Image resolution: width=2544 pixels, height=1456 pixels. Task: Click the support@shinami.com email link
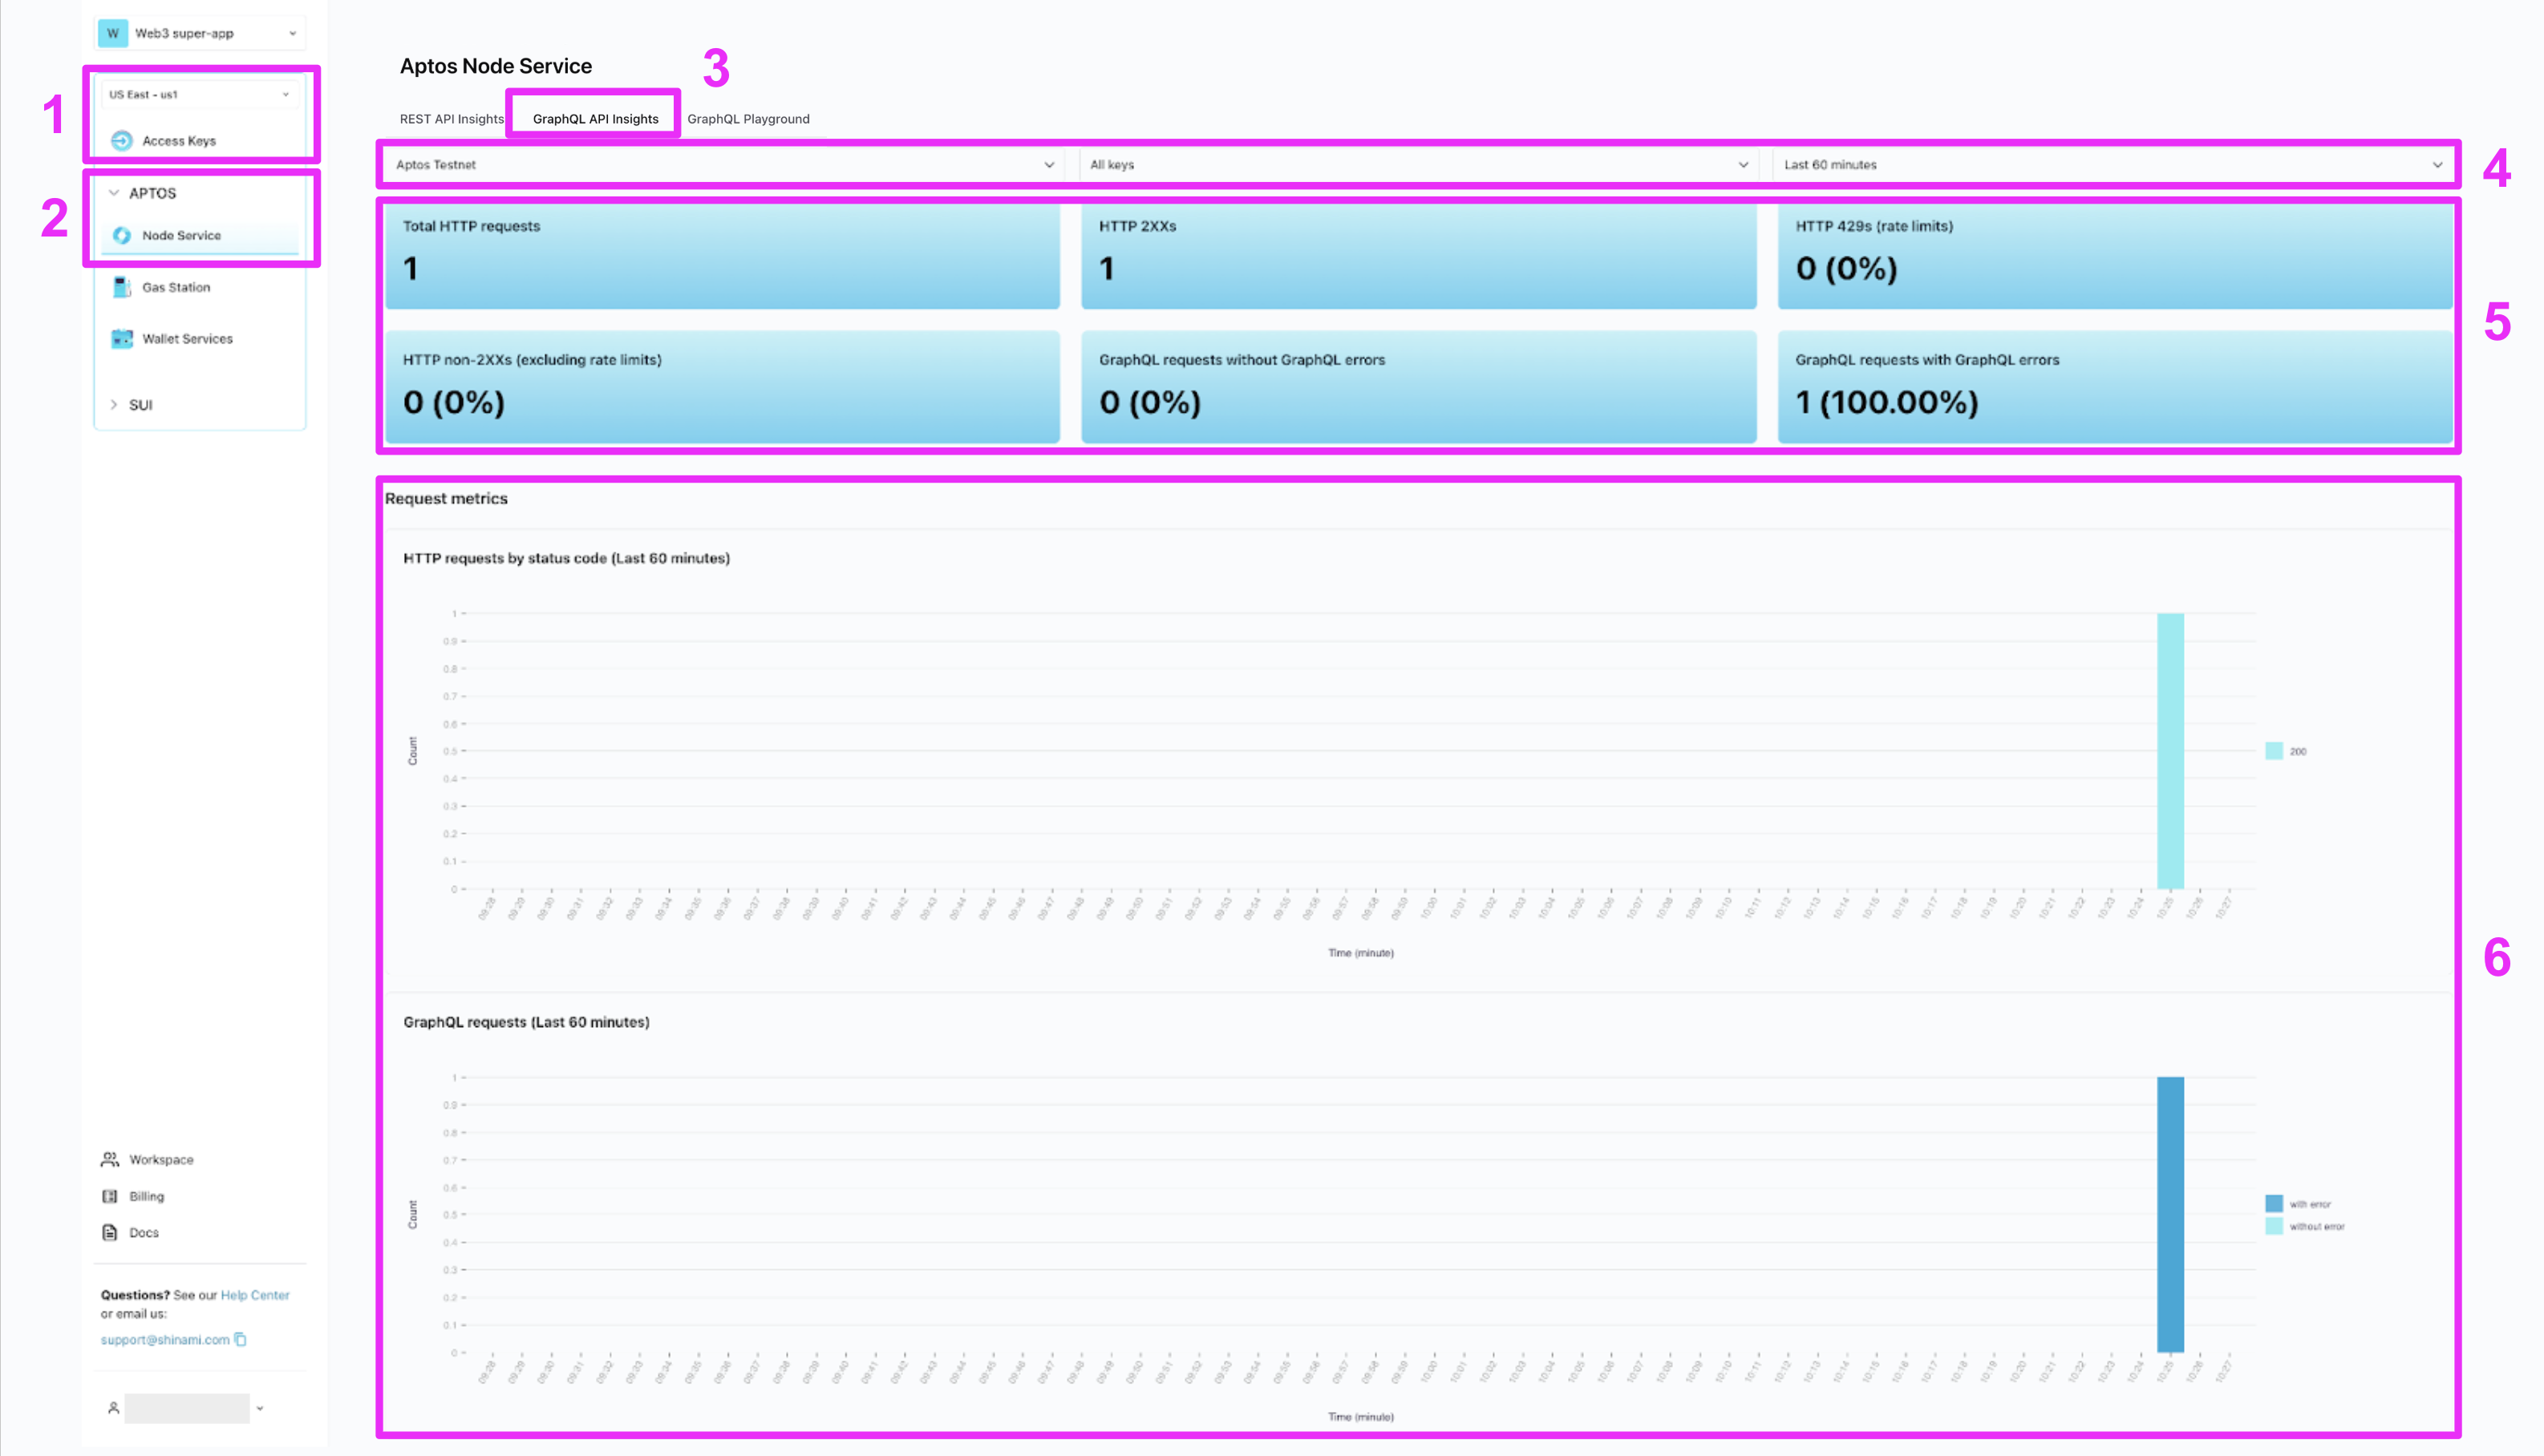coord(165,1340)
